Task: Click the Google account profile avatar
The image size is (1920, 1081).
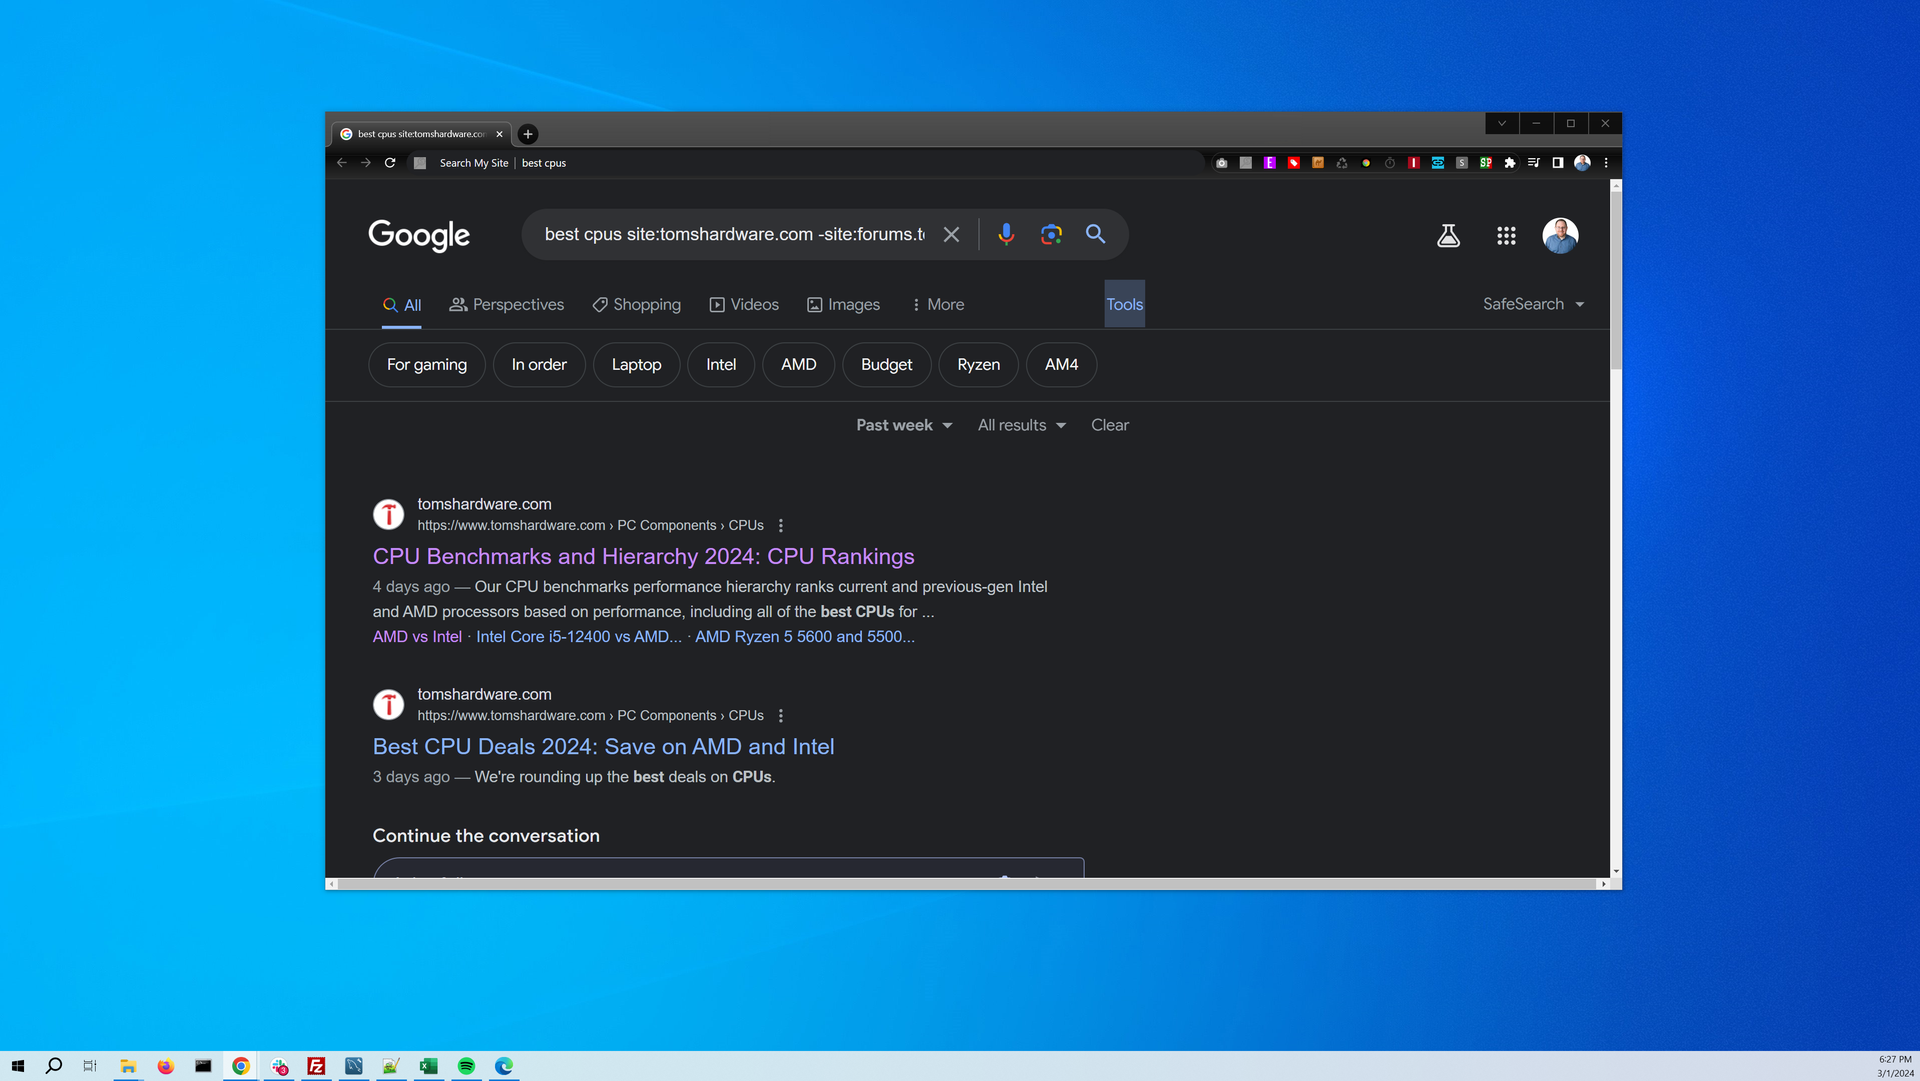Action: pos(1561,235)
